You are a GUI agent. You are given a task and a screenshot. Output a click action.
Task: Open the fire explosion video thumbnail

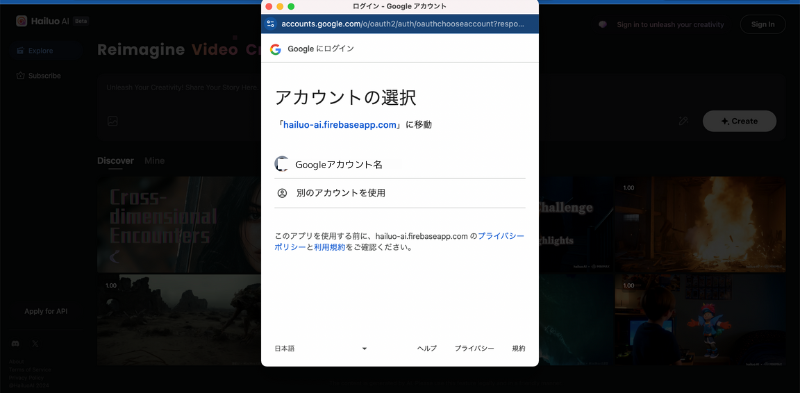tap(700, 224)
